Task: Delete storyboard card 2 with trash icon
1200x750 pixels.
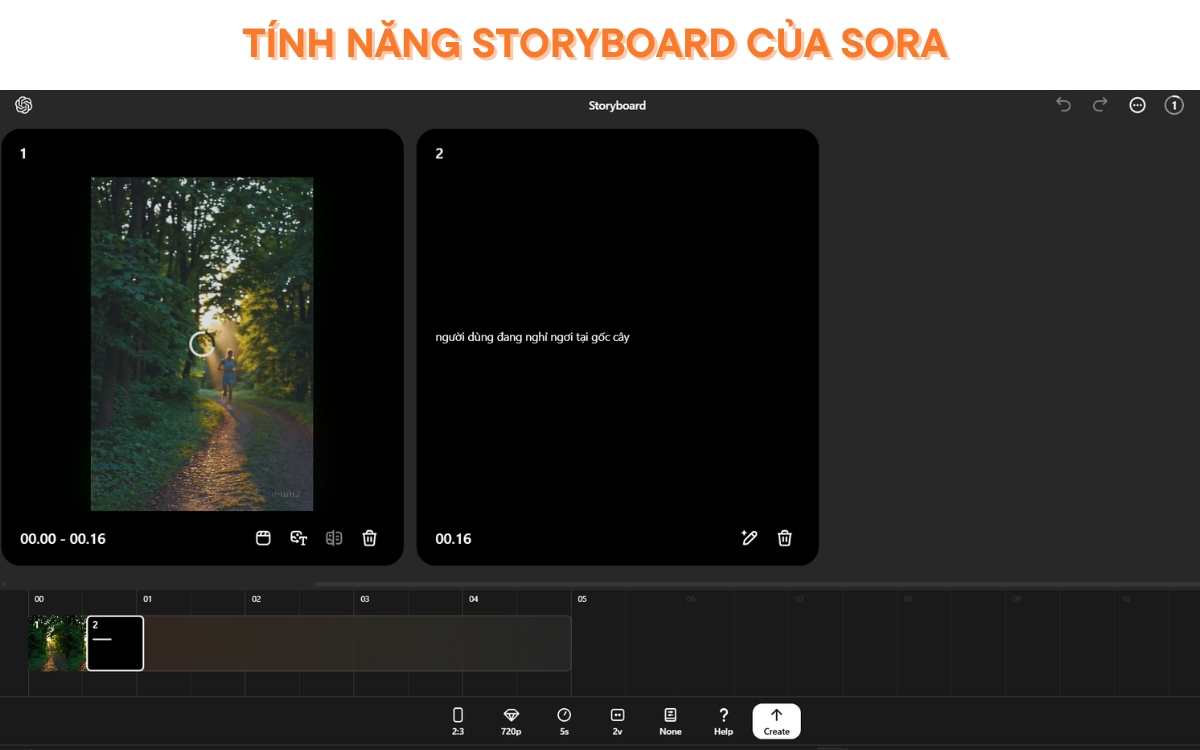Action: (785, 538)
